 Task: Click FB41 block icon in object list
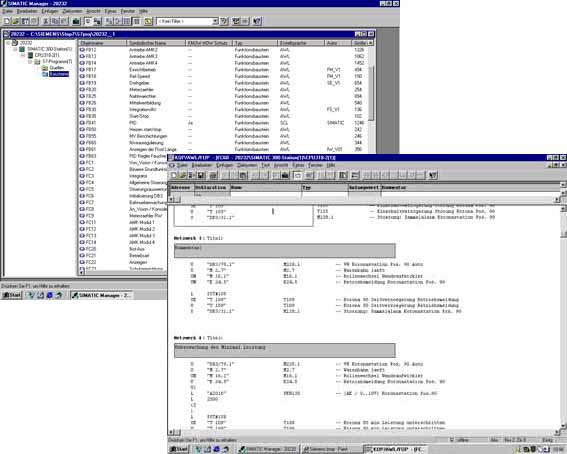tap(82, 123)
